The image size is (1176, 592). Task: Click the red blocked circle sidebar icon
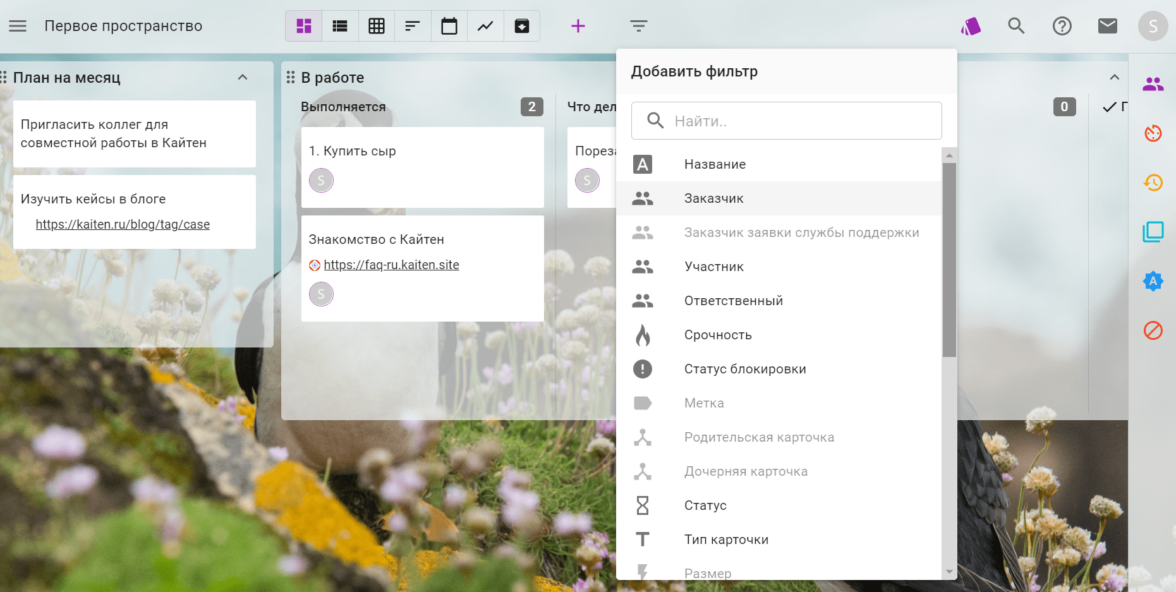pos(1153,330)
